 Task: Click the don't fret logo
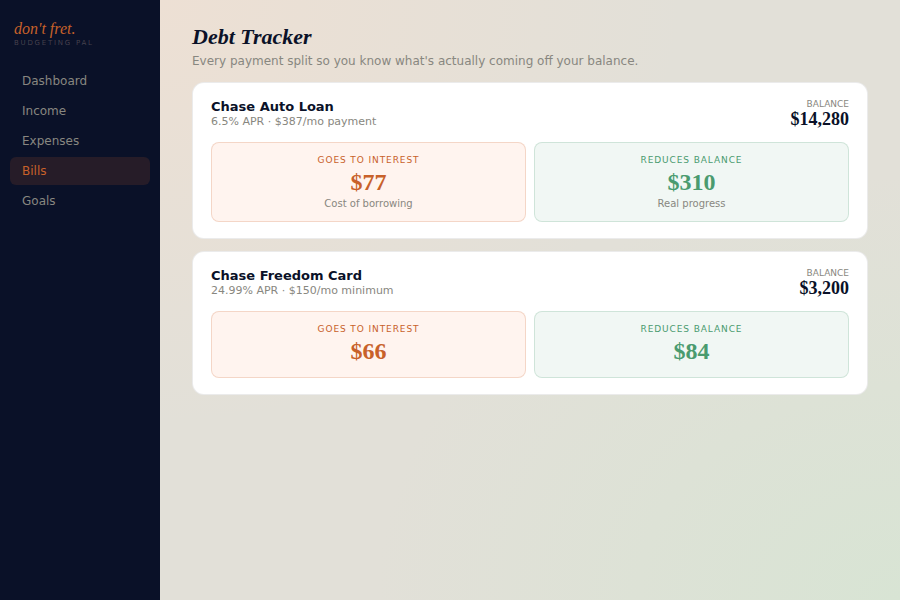tap(45, 29)
